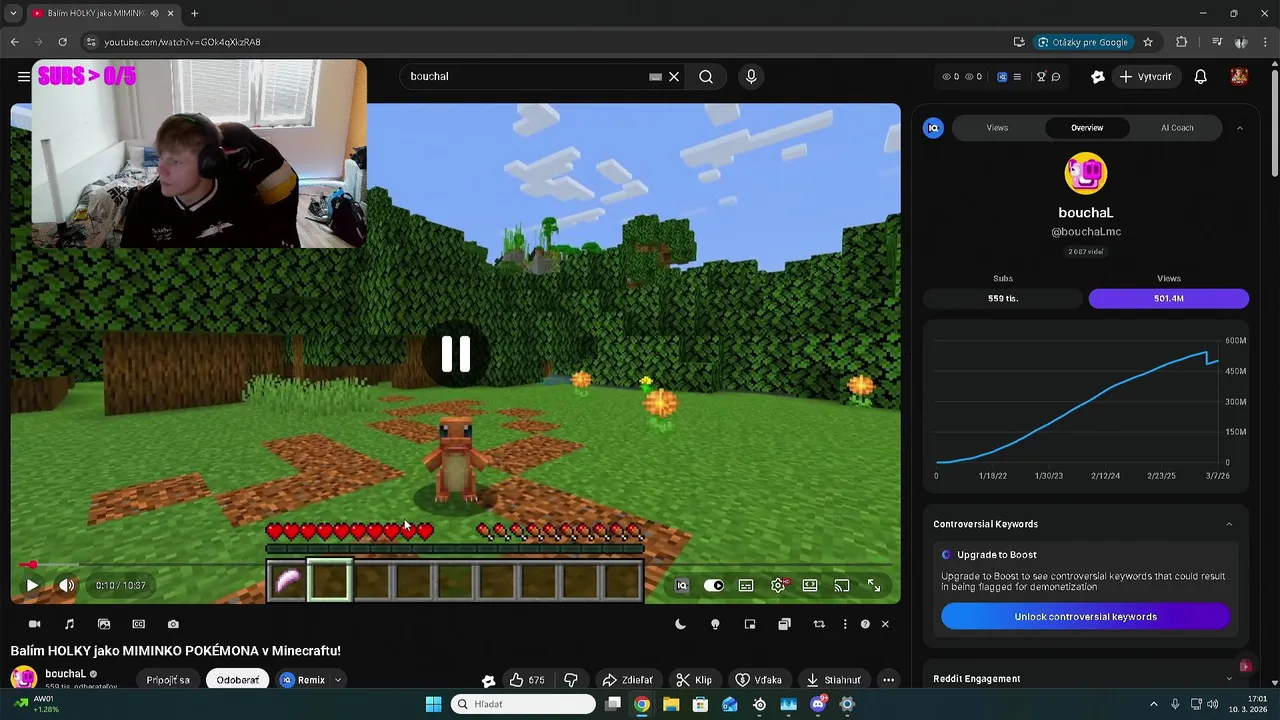Collapse the Controversial Keywords section
Viewport: 1280px width, 720px height.
click(1229, 524)
